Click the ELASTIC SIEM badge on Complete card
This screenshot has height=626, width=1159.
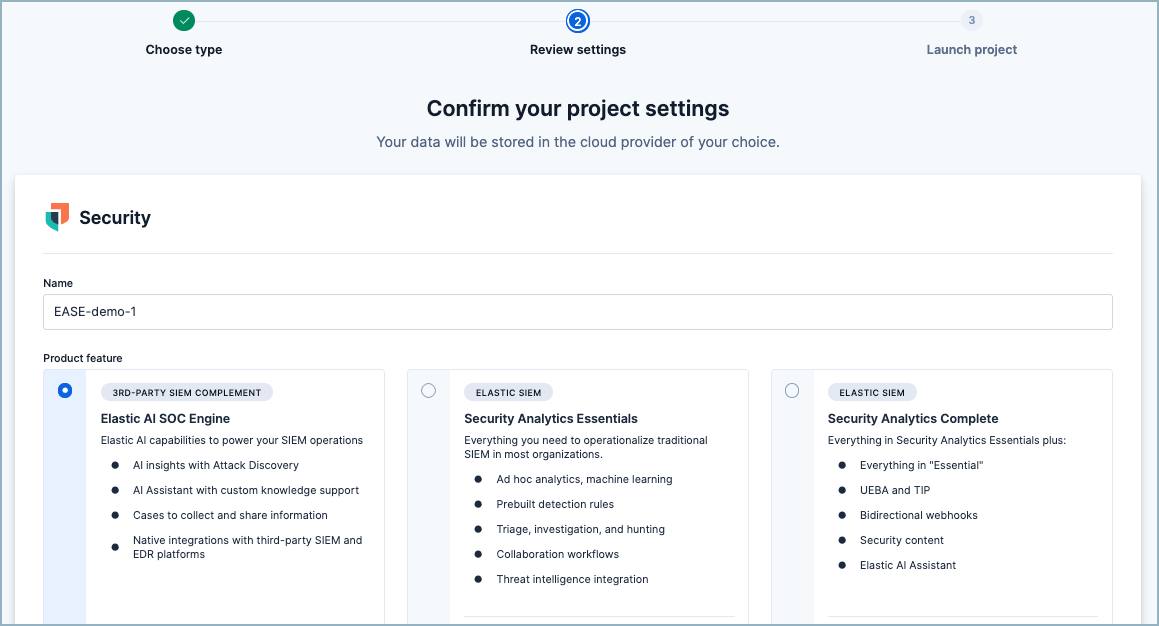pos(872,392)
